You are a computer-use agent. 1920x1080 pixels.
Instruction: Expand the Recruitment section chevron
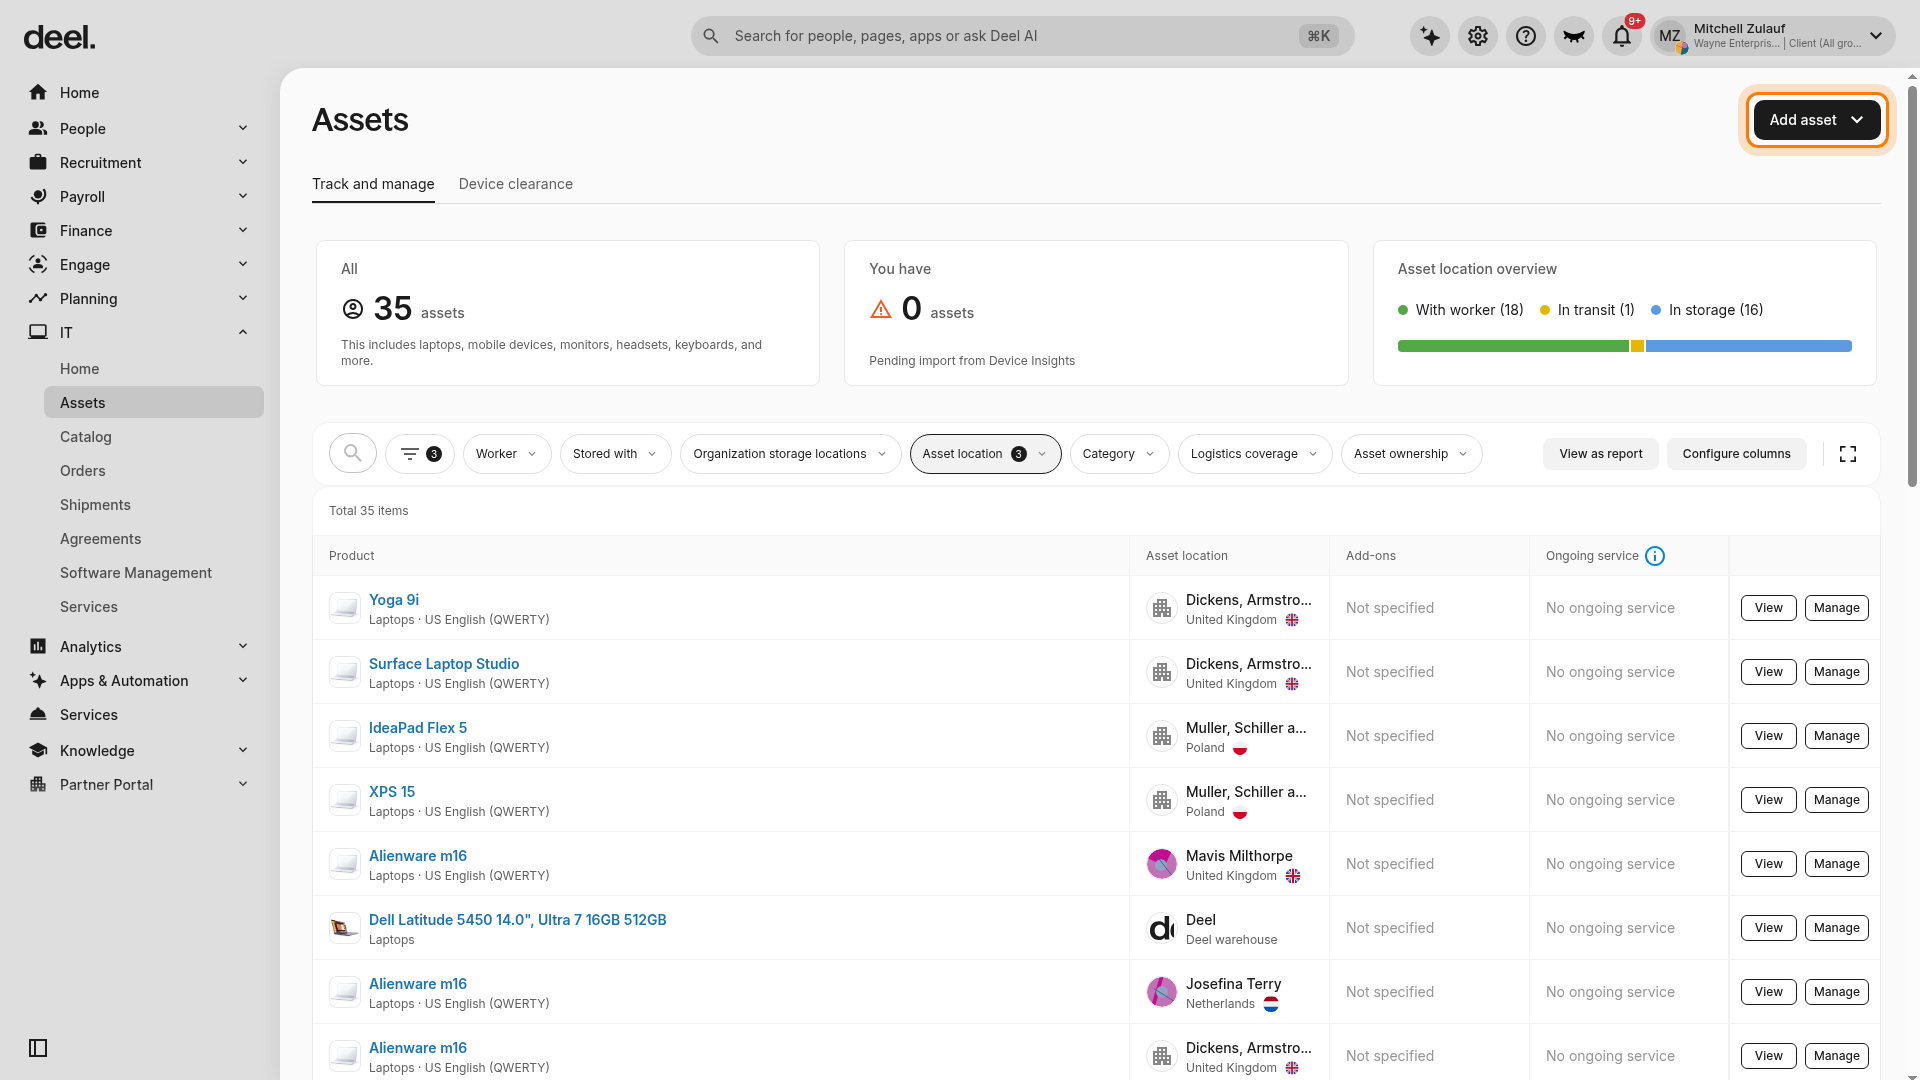tap(243, 162)
